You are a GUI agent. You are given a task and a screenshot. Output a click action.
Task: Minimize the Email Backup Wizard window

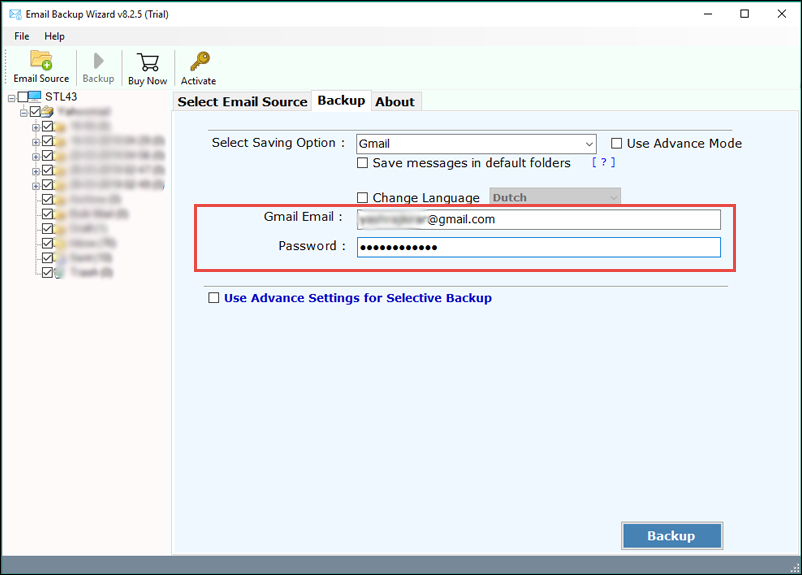708,14
